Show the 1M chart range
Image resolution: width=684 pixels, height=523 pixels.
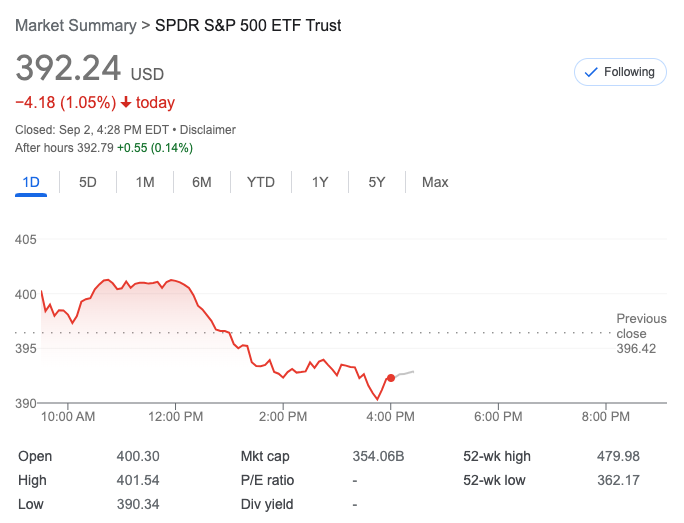(145, 182)
